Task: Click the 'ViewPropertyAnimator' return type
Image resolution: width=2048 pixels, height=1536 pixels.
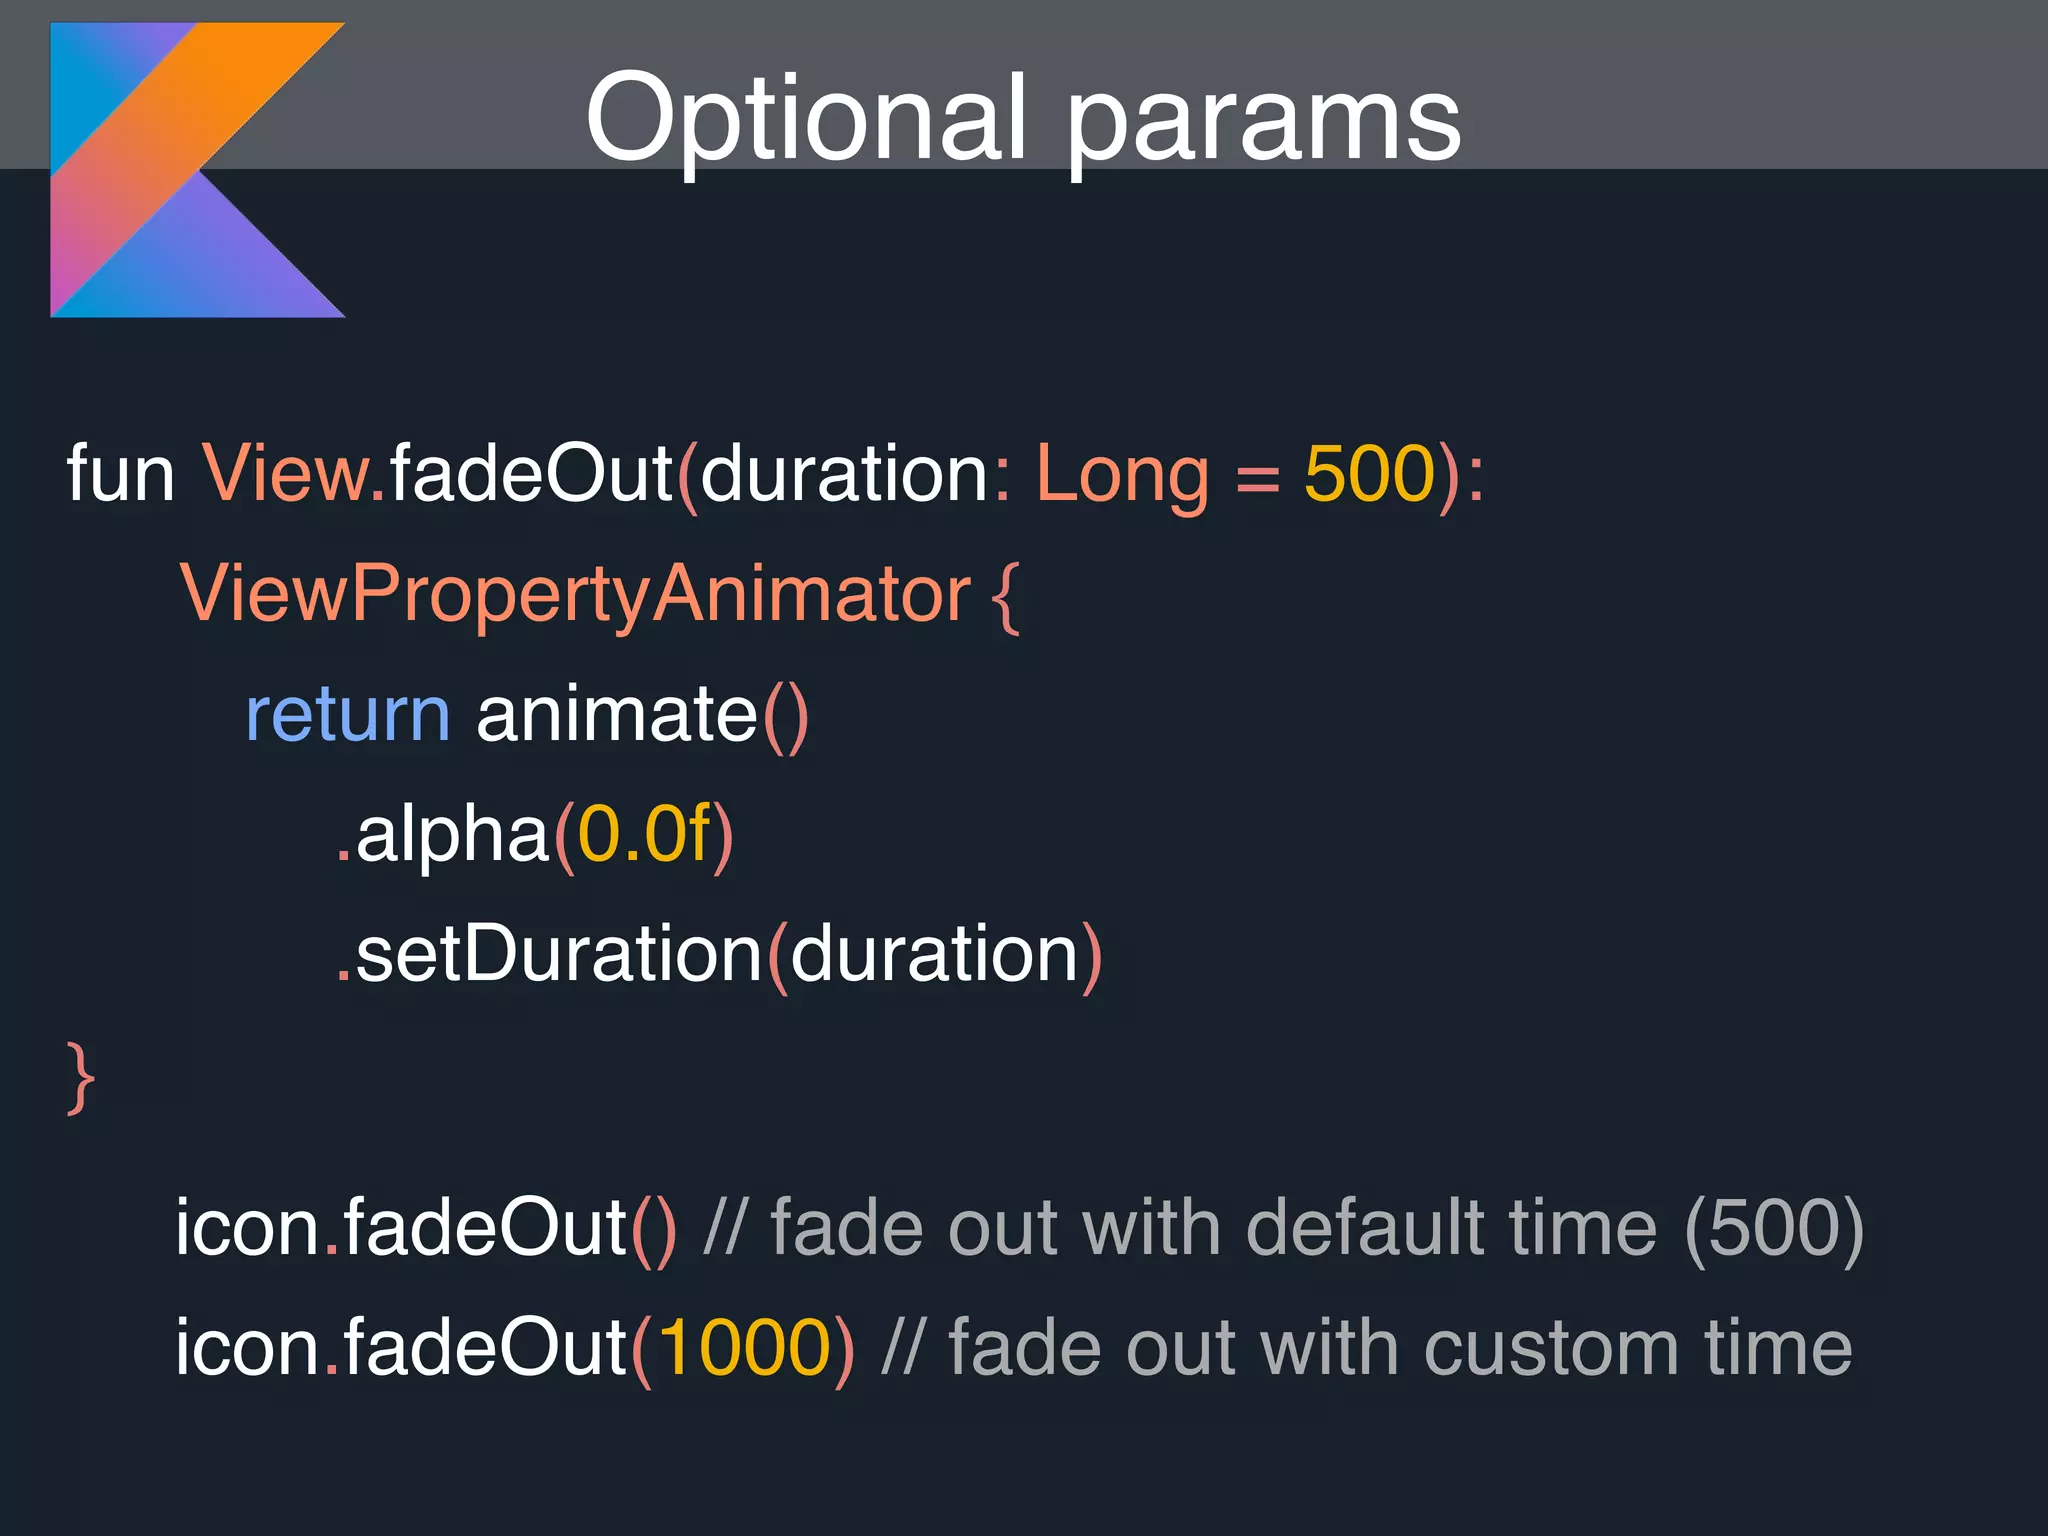Action: click(575, 594)
